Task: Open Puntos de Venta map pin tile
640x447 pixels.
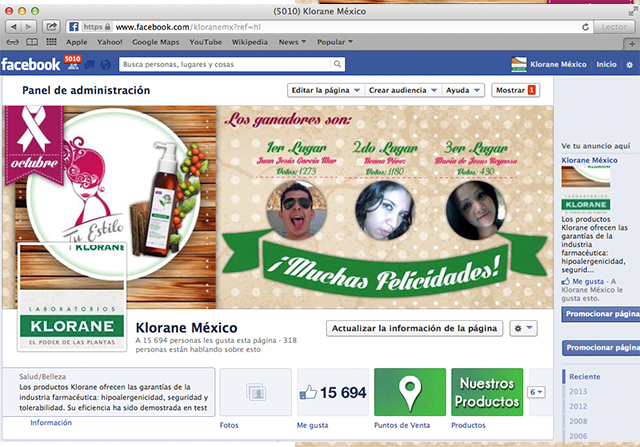Action: (x=410, y=392)
